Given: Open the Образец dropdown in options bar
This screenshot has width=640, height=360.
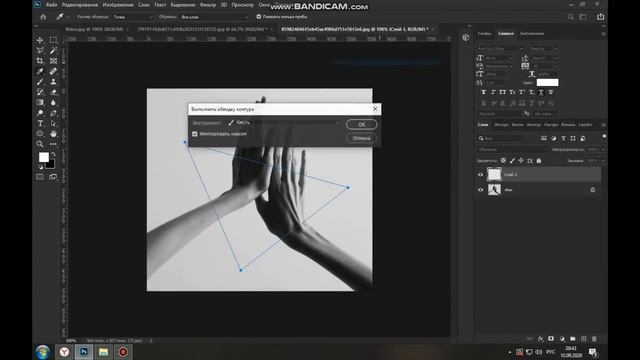Looking at the screenshot, I should click(214, 17).
